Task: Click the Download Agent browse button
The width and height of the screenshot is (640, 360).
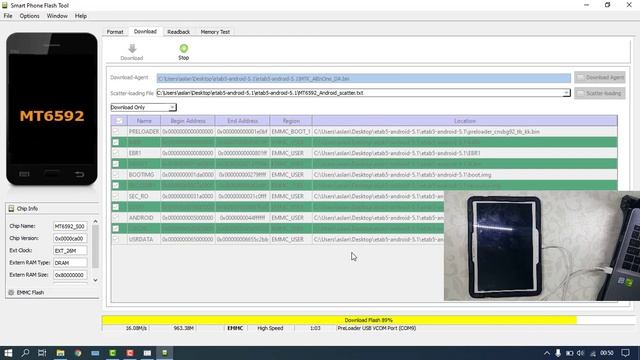Action: coord(600,78)
